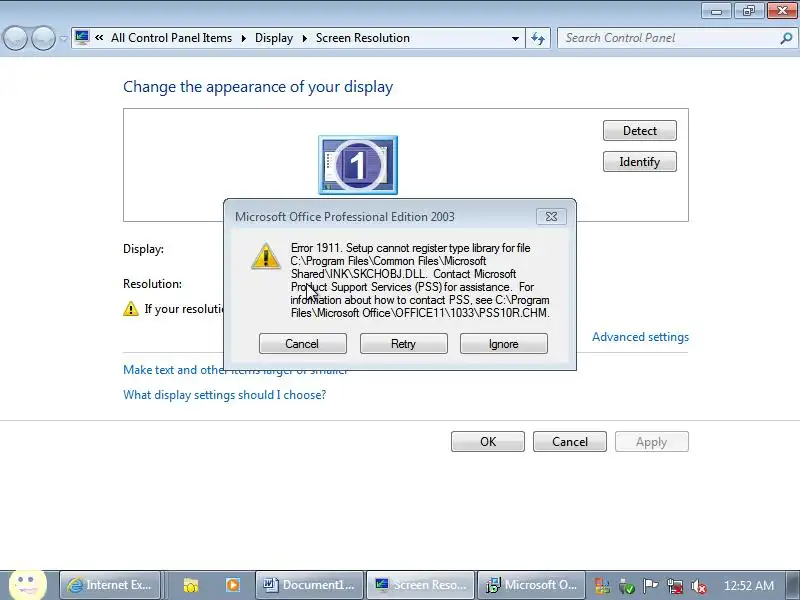Click Cancel in Screen Resolution window
Image resolution: width=800 pixels, height=600 pixels.
(x=570, y=441)
